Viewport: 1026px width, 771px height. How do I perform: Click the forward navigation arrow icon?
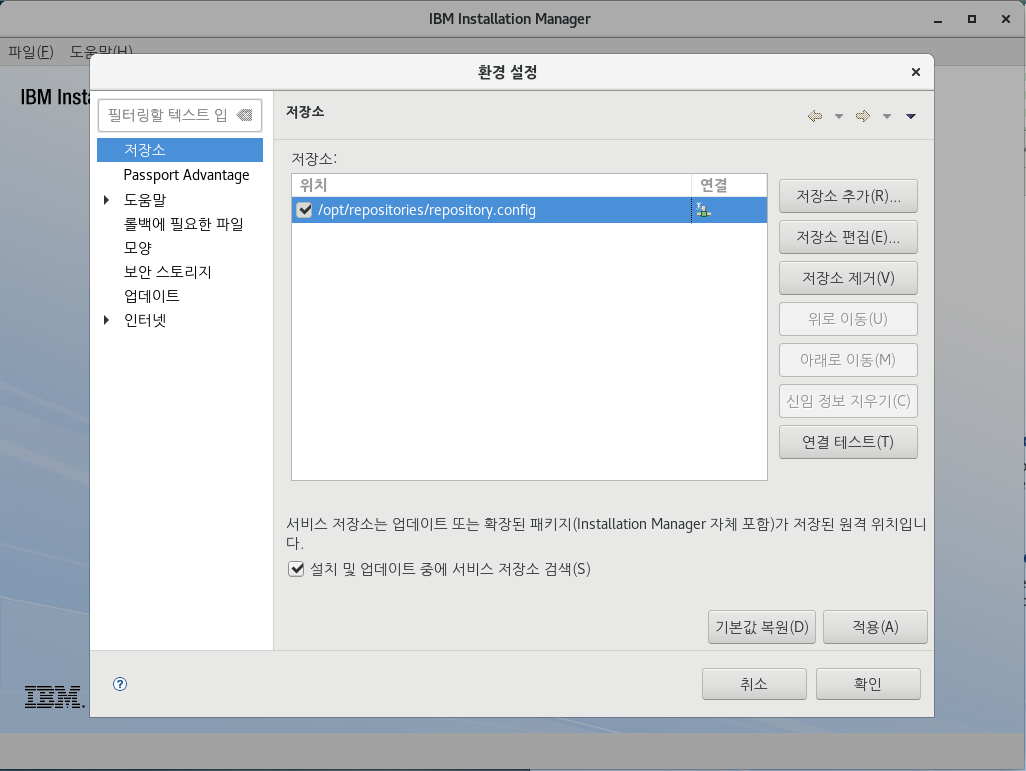(863, 116)
